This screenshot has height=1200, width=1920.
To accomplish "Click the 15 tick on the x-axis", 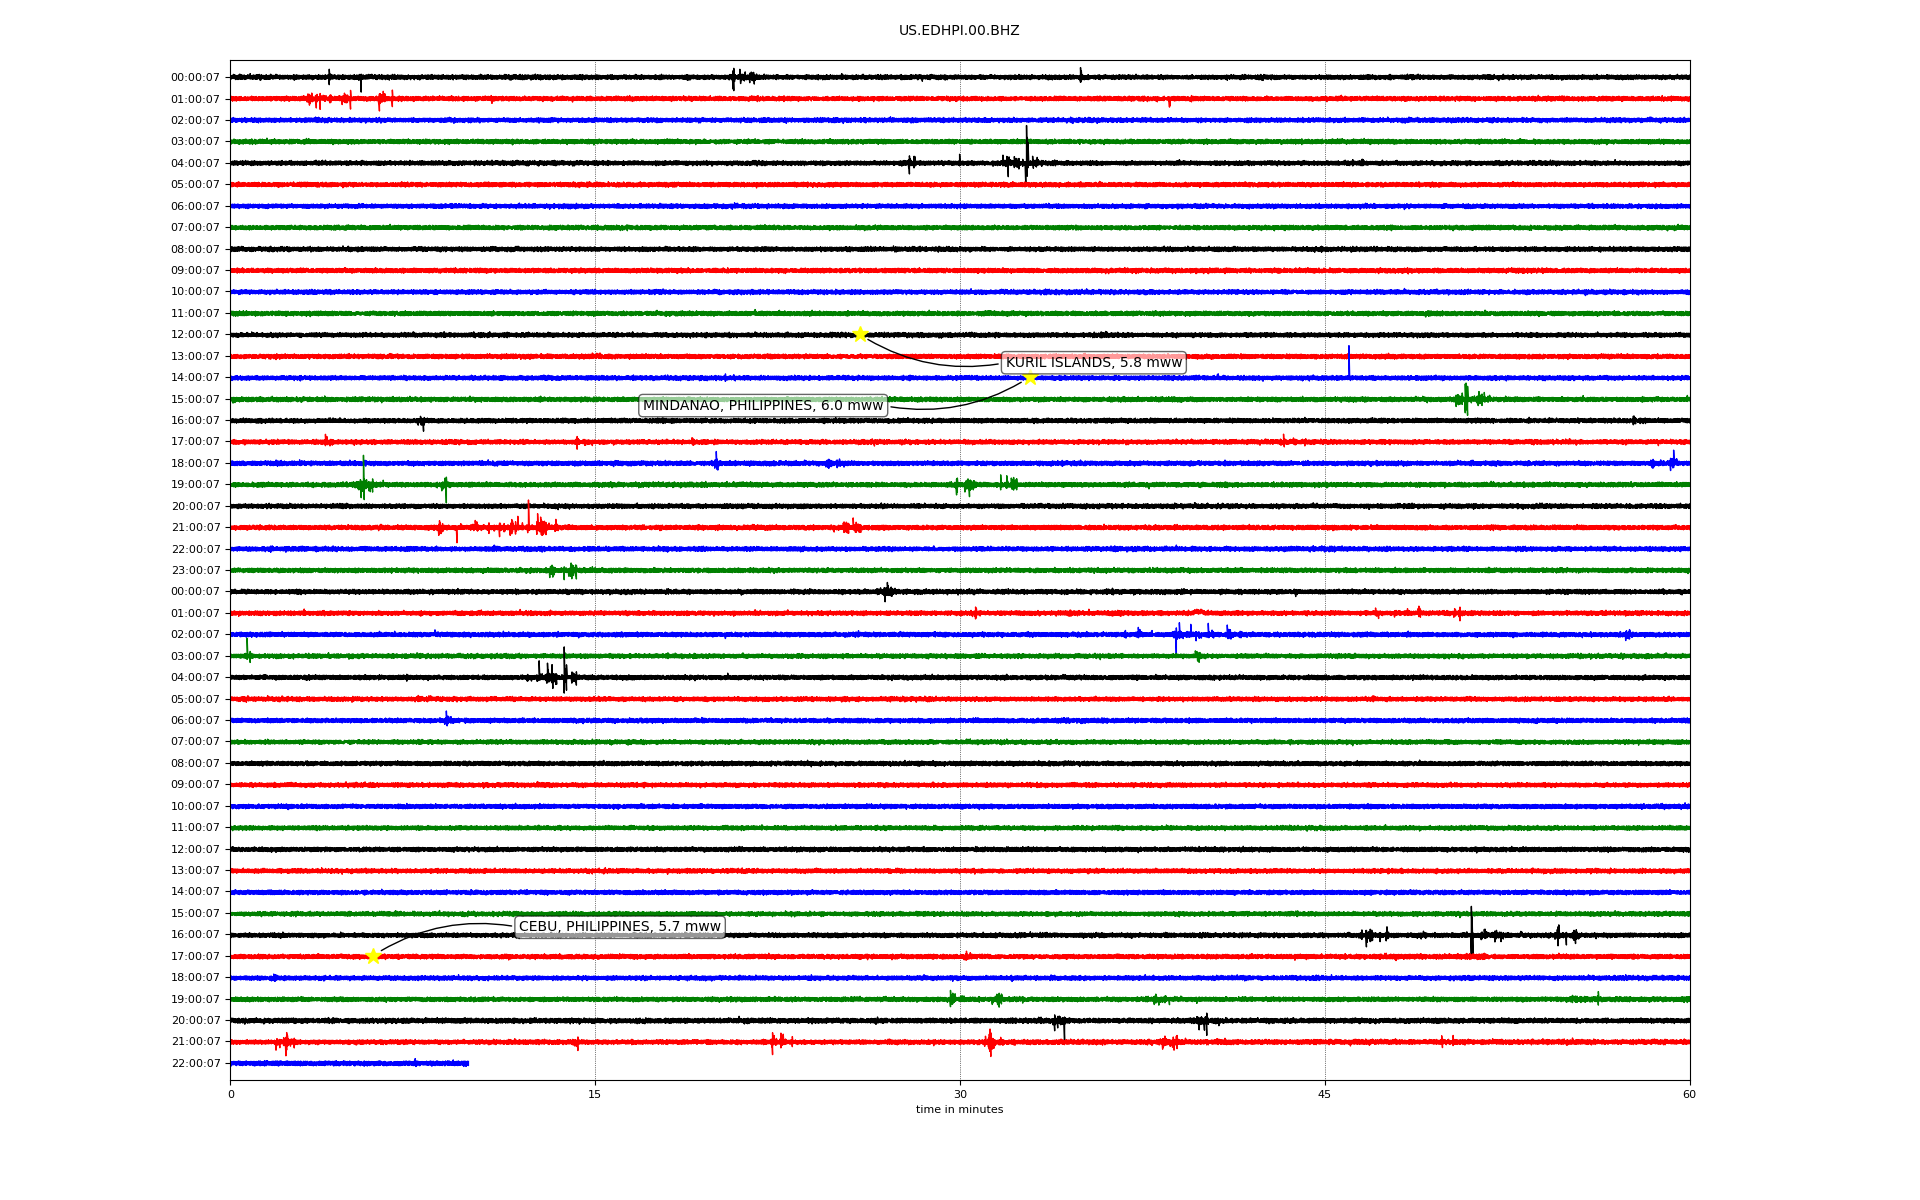I will [595, 1094].
